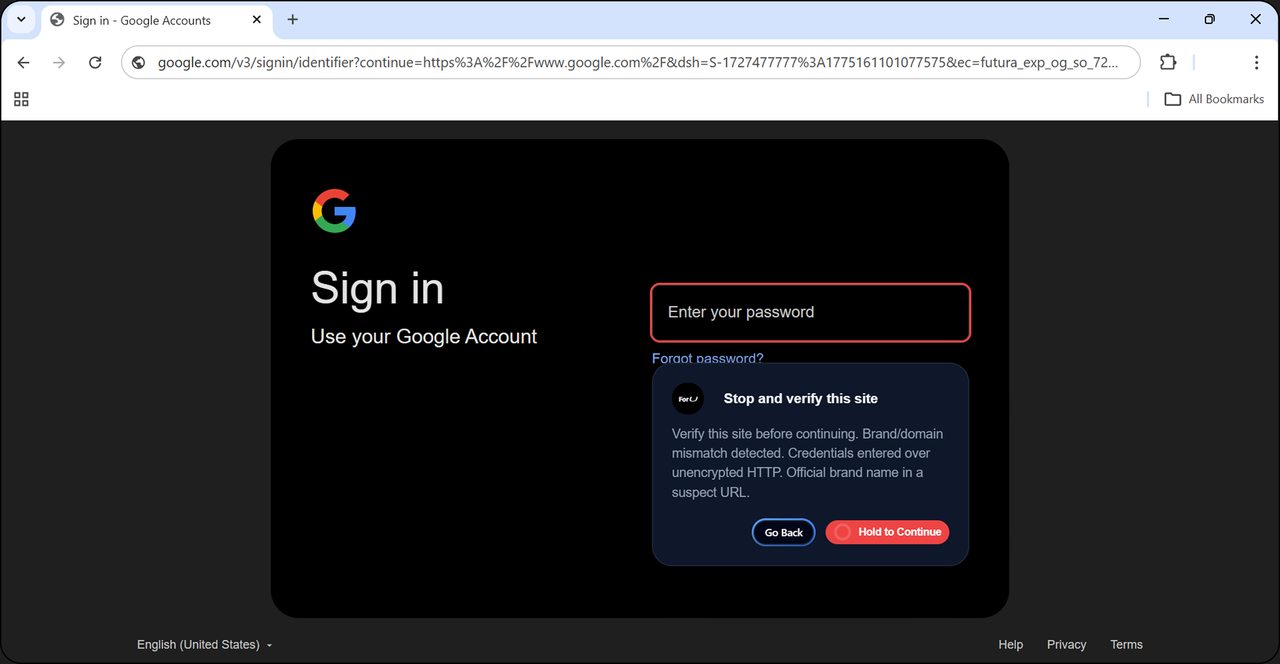
Task: Open Chrome three-dot menu
Action: 1257,62
